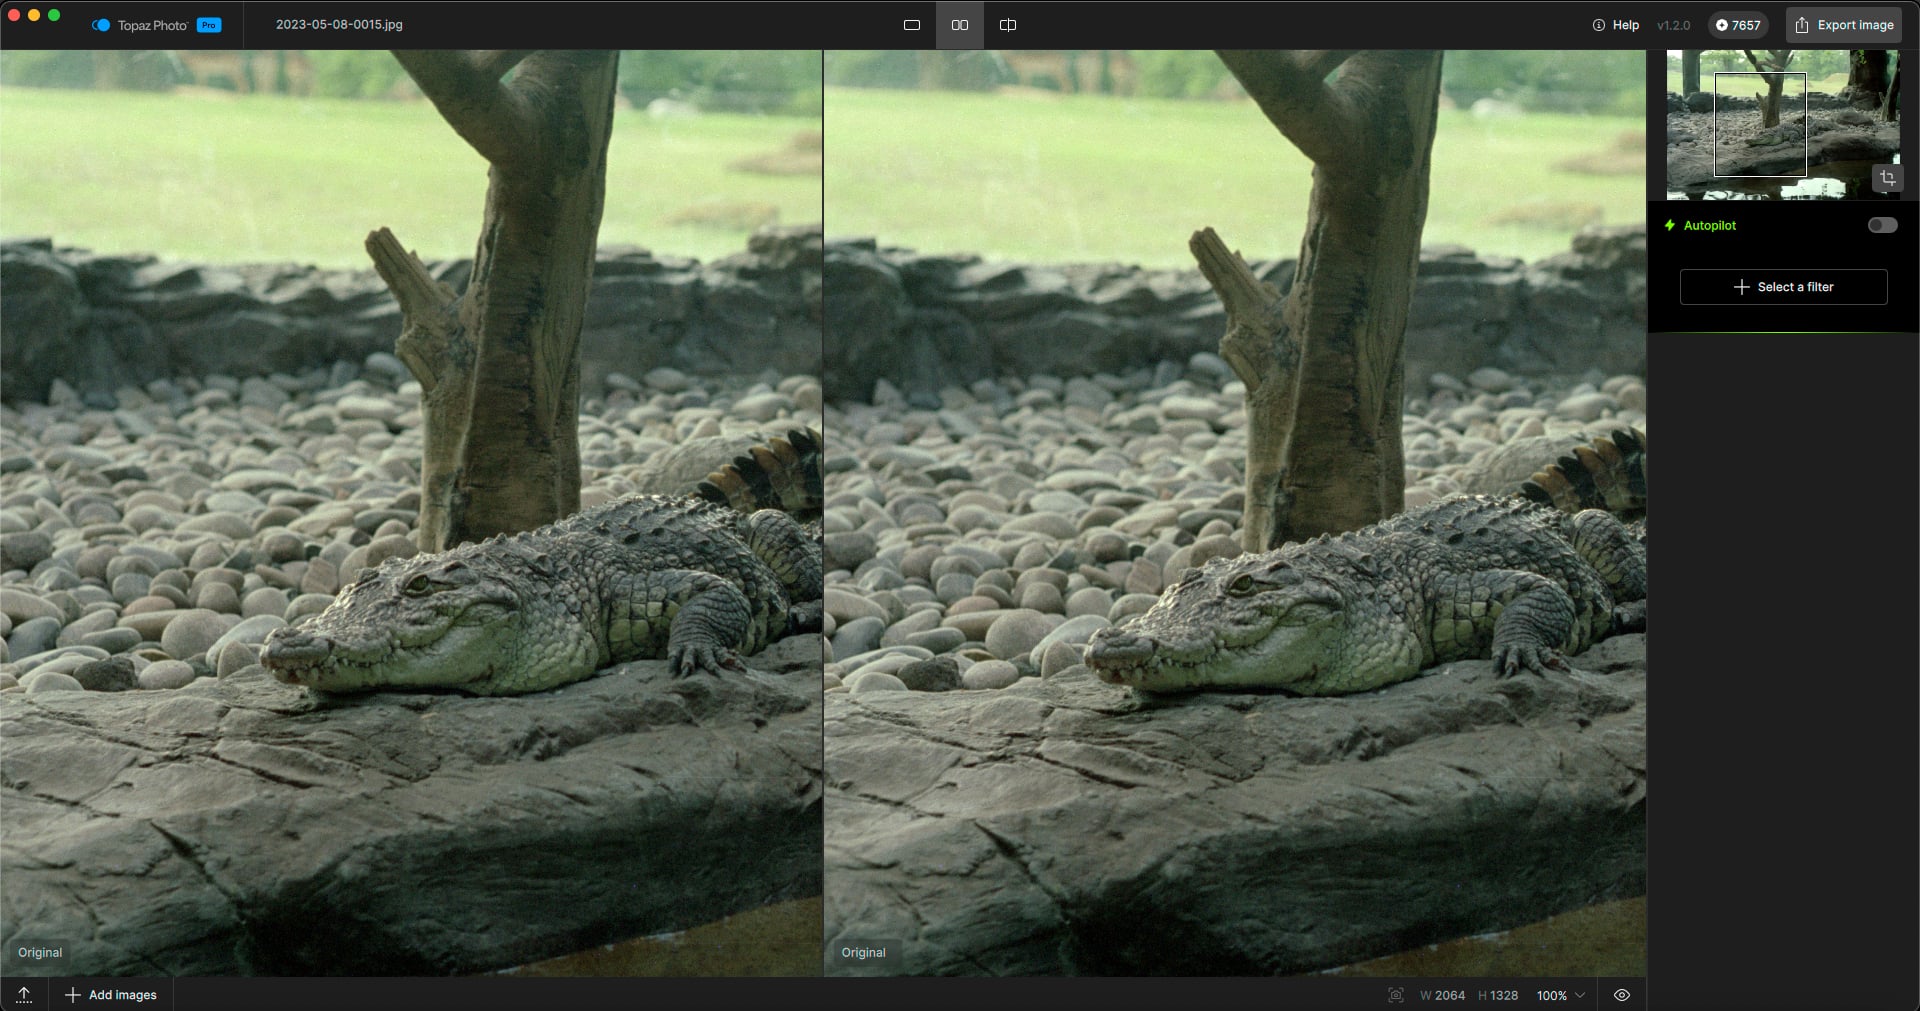Click the upload arrow icon at bottom-left
This screenshot has height=1011, width=1920.
[x=24, y=994]
